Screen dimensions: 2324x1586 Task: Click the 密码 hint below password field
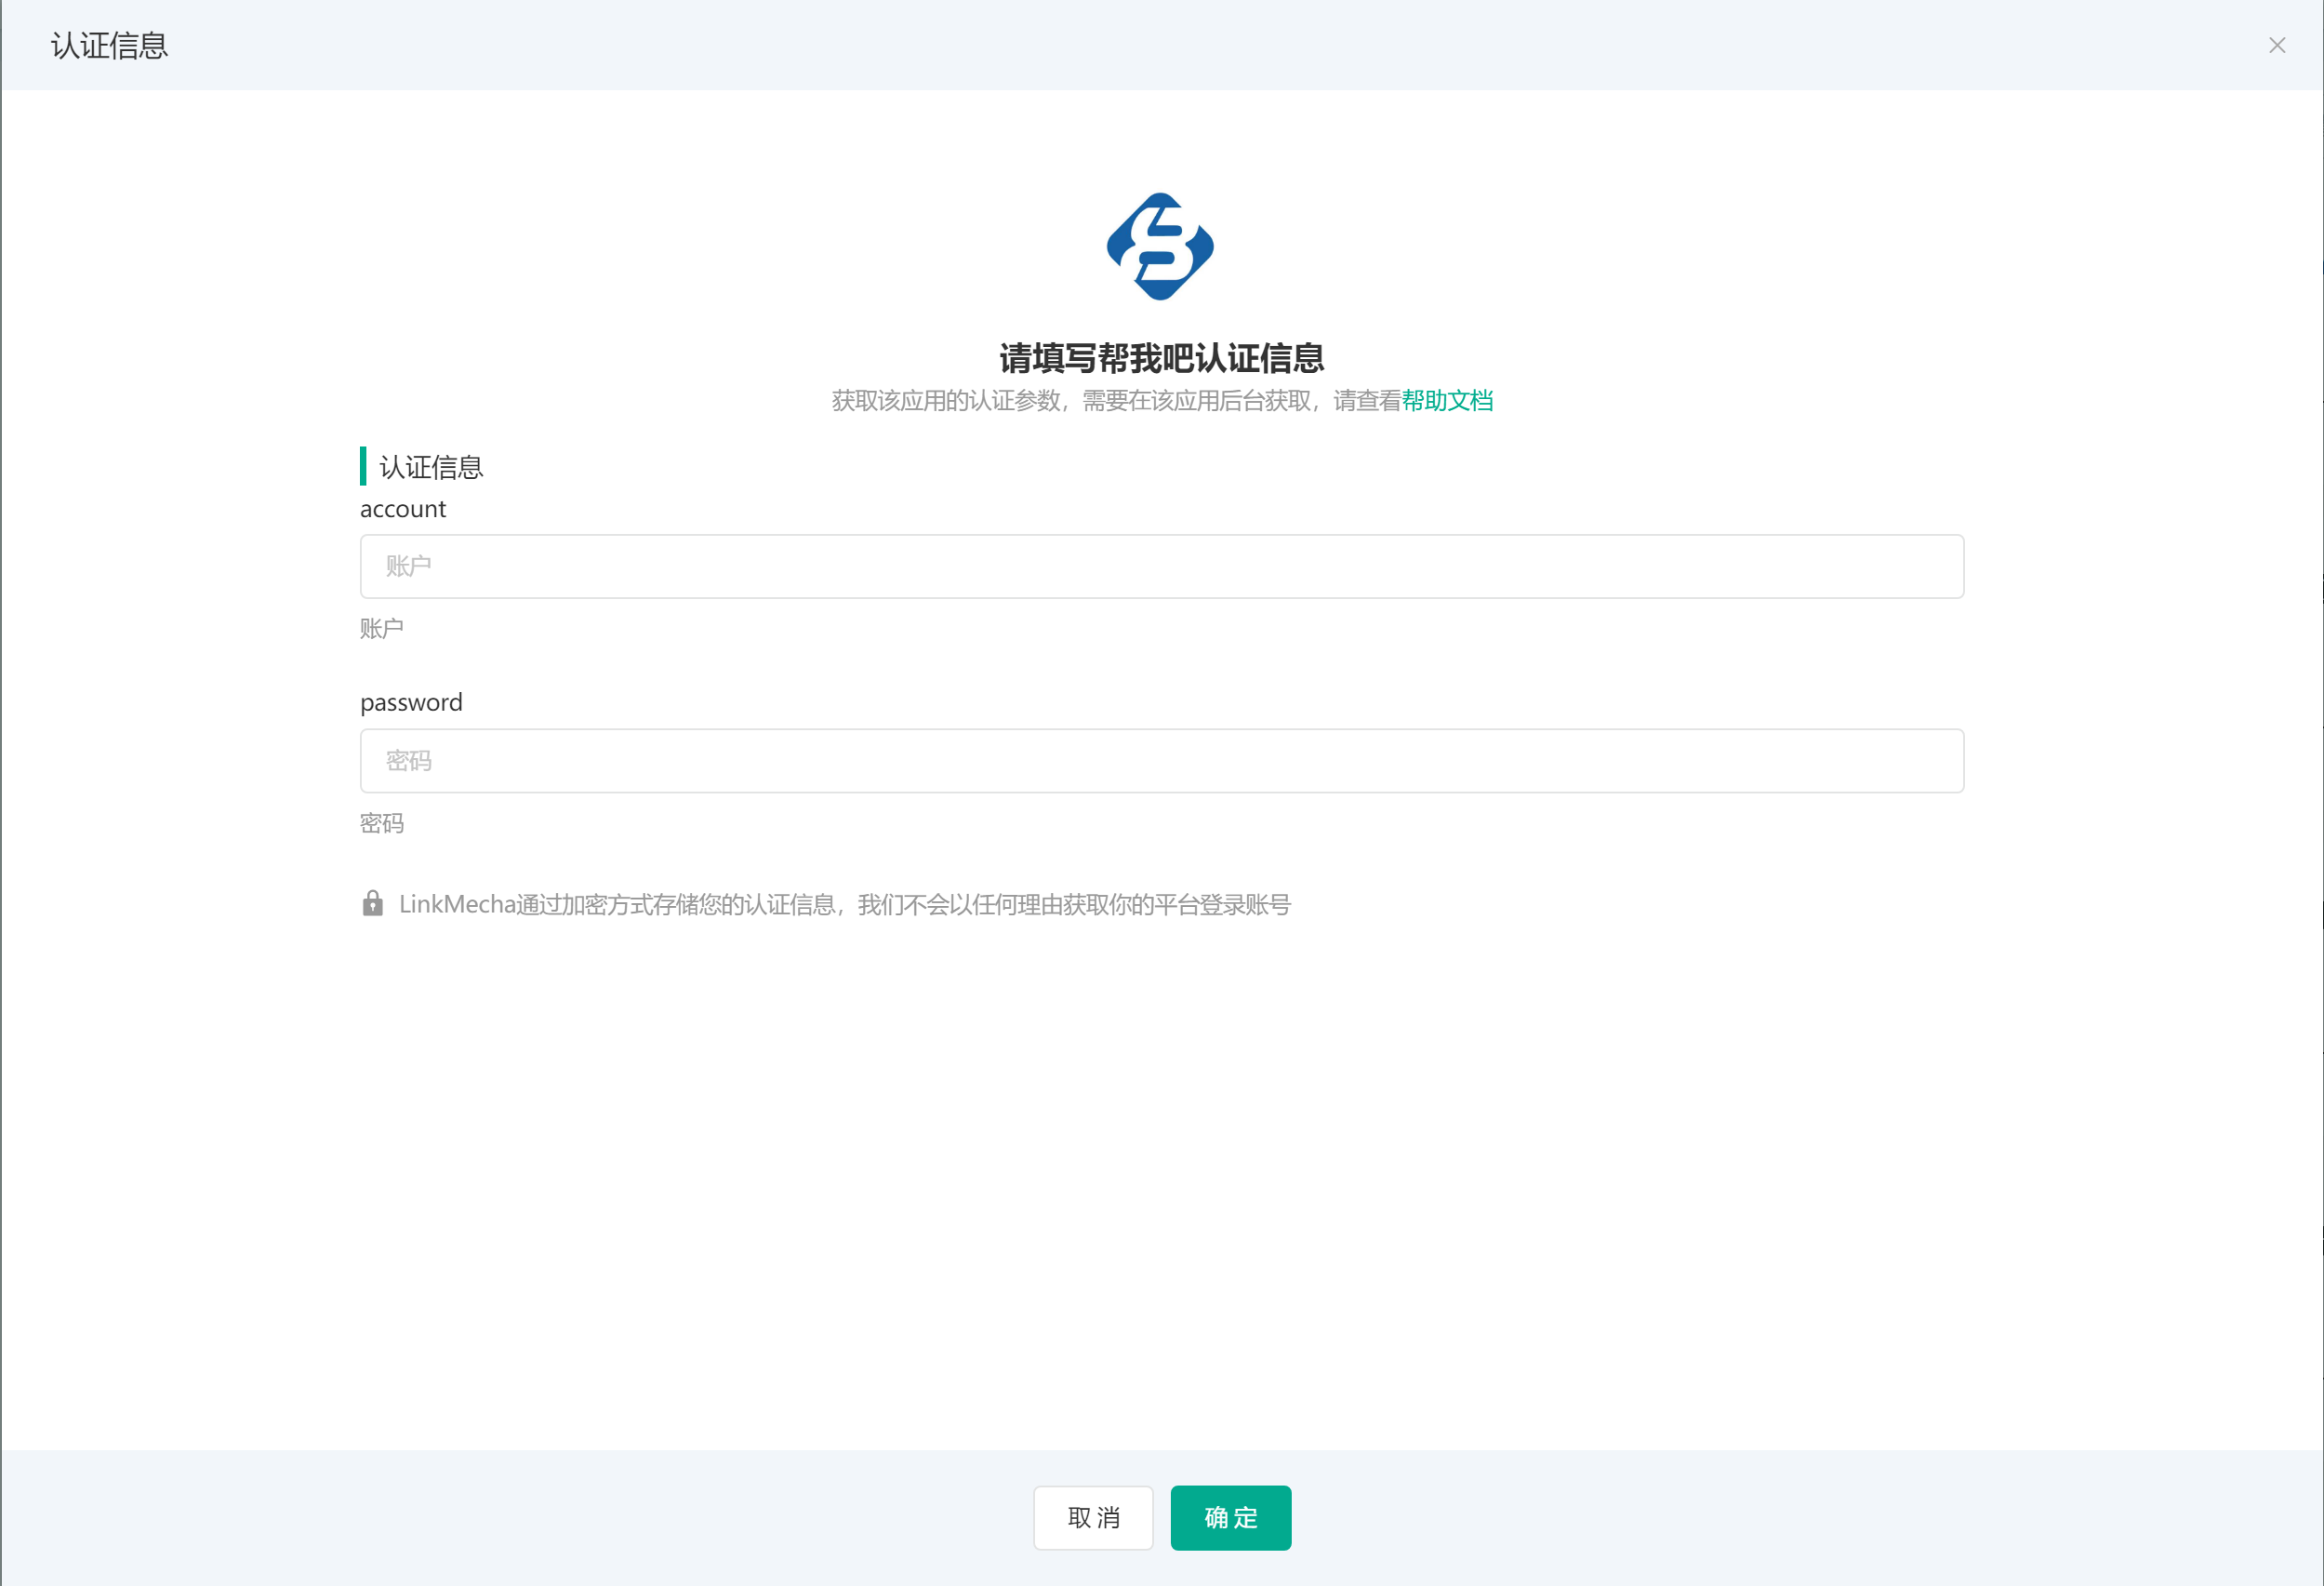(382, 823)
